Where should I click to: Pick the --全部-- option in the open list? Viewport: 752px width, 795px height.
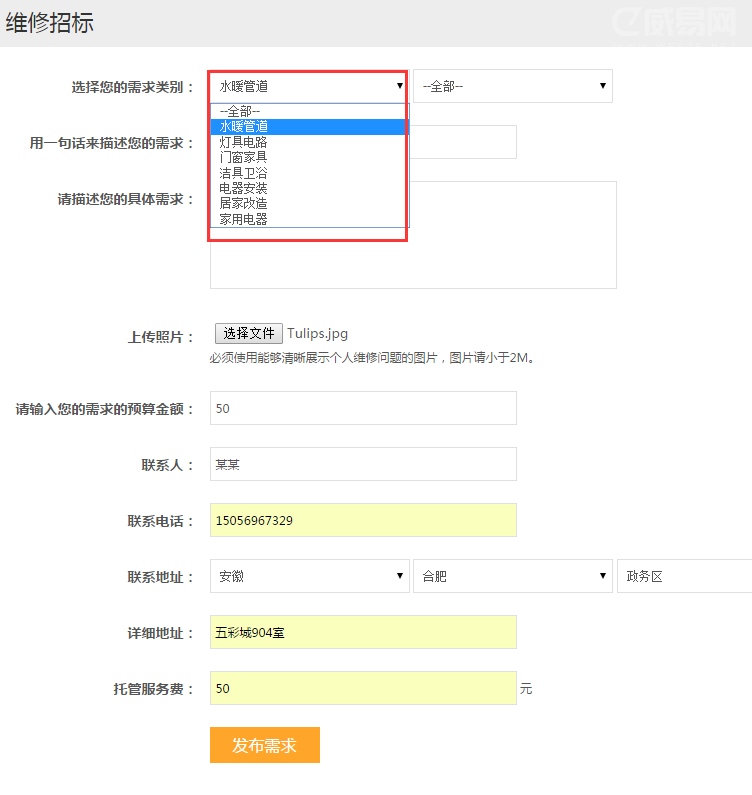240,111
